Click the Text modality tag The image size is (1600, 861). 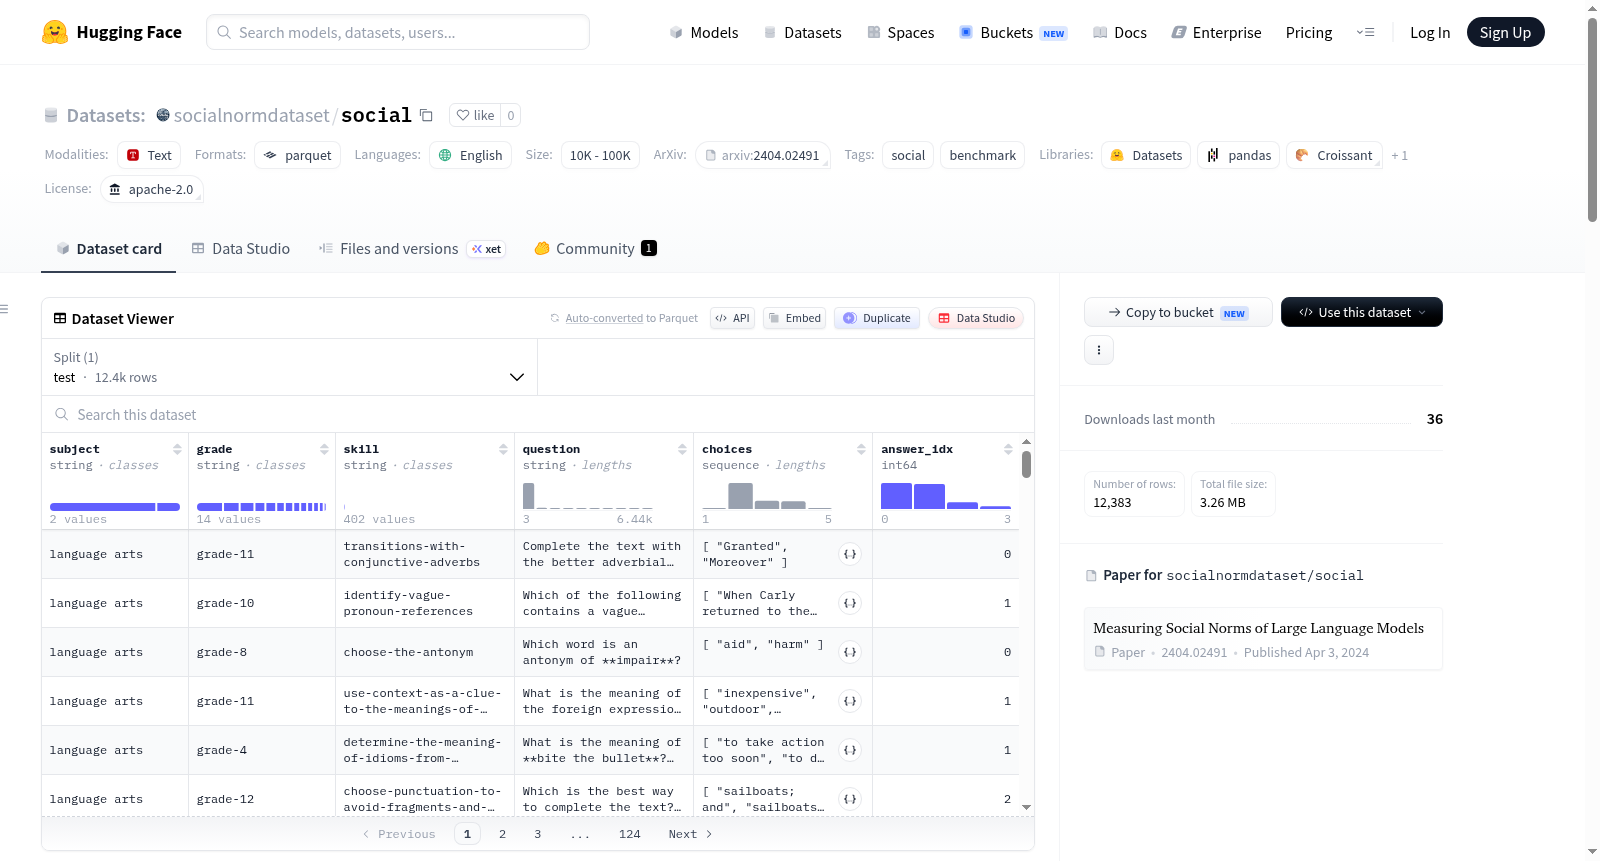pos(149,155)
